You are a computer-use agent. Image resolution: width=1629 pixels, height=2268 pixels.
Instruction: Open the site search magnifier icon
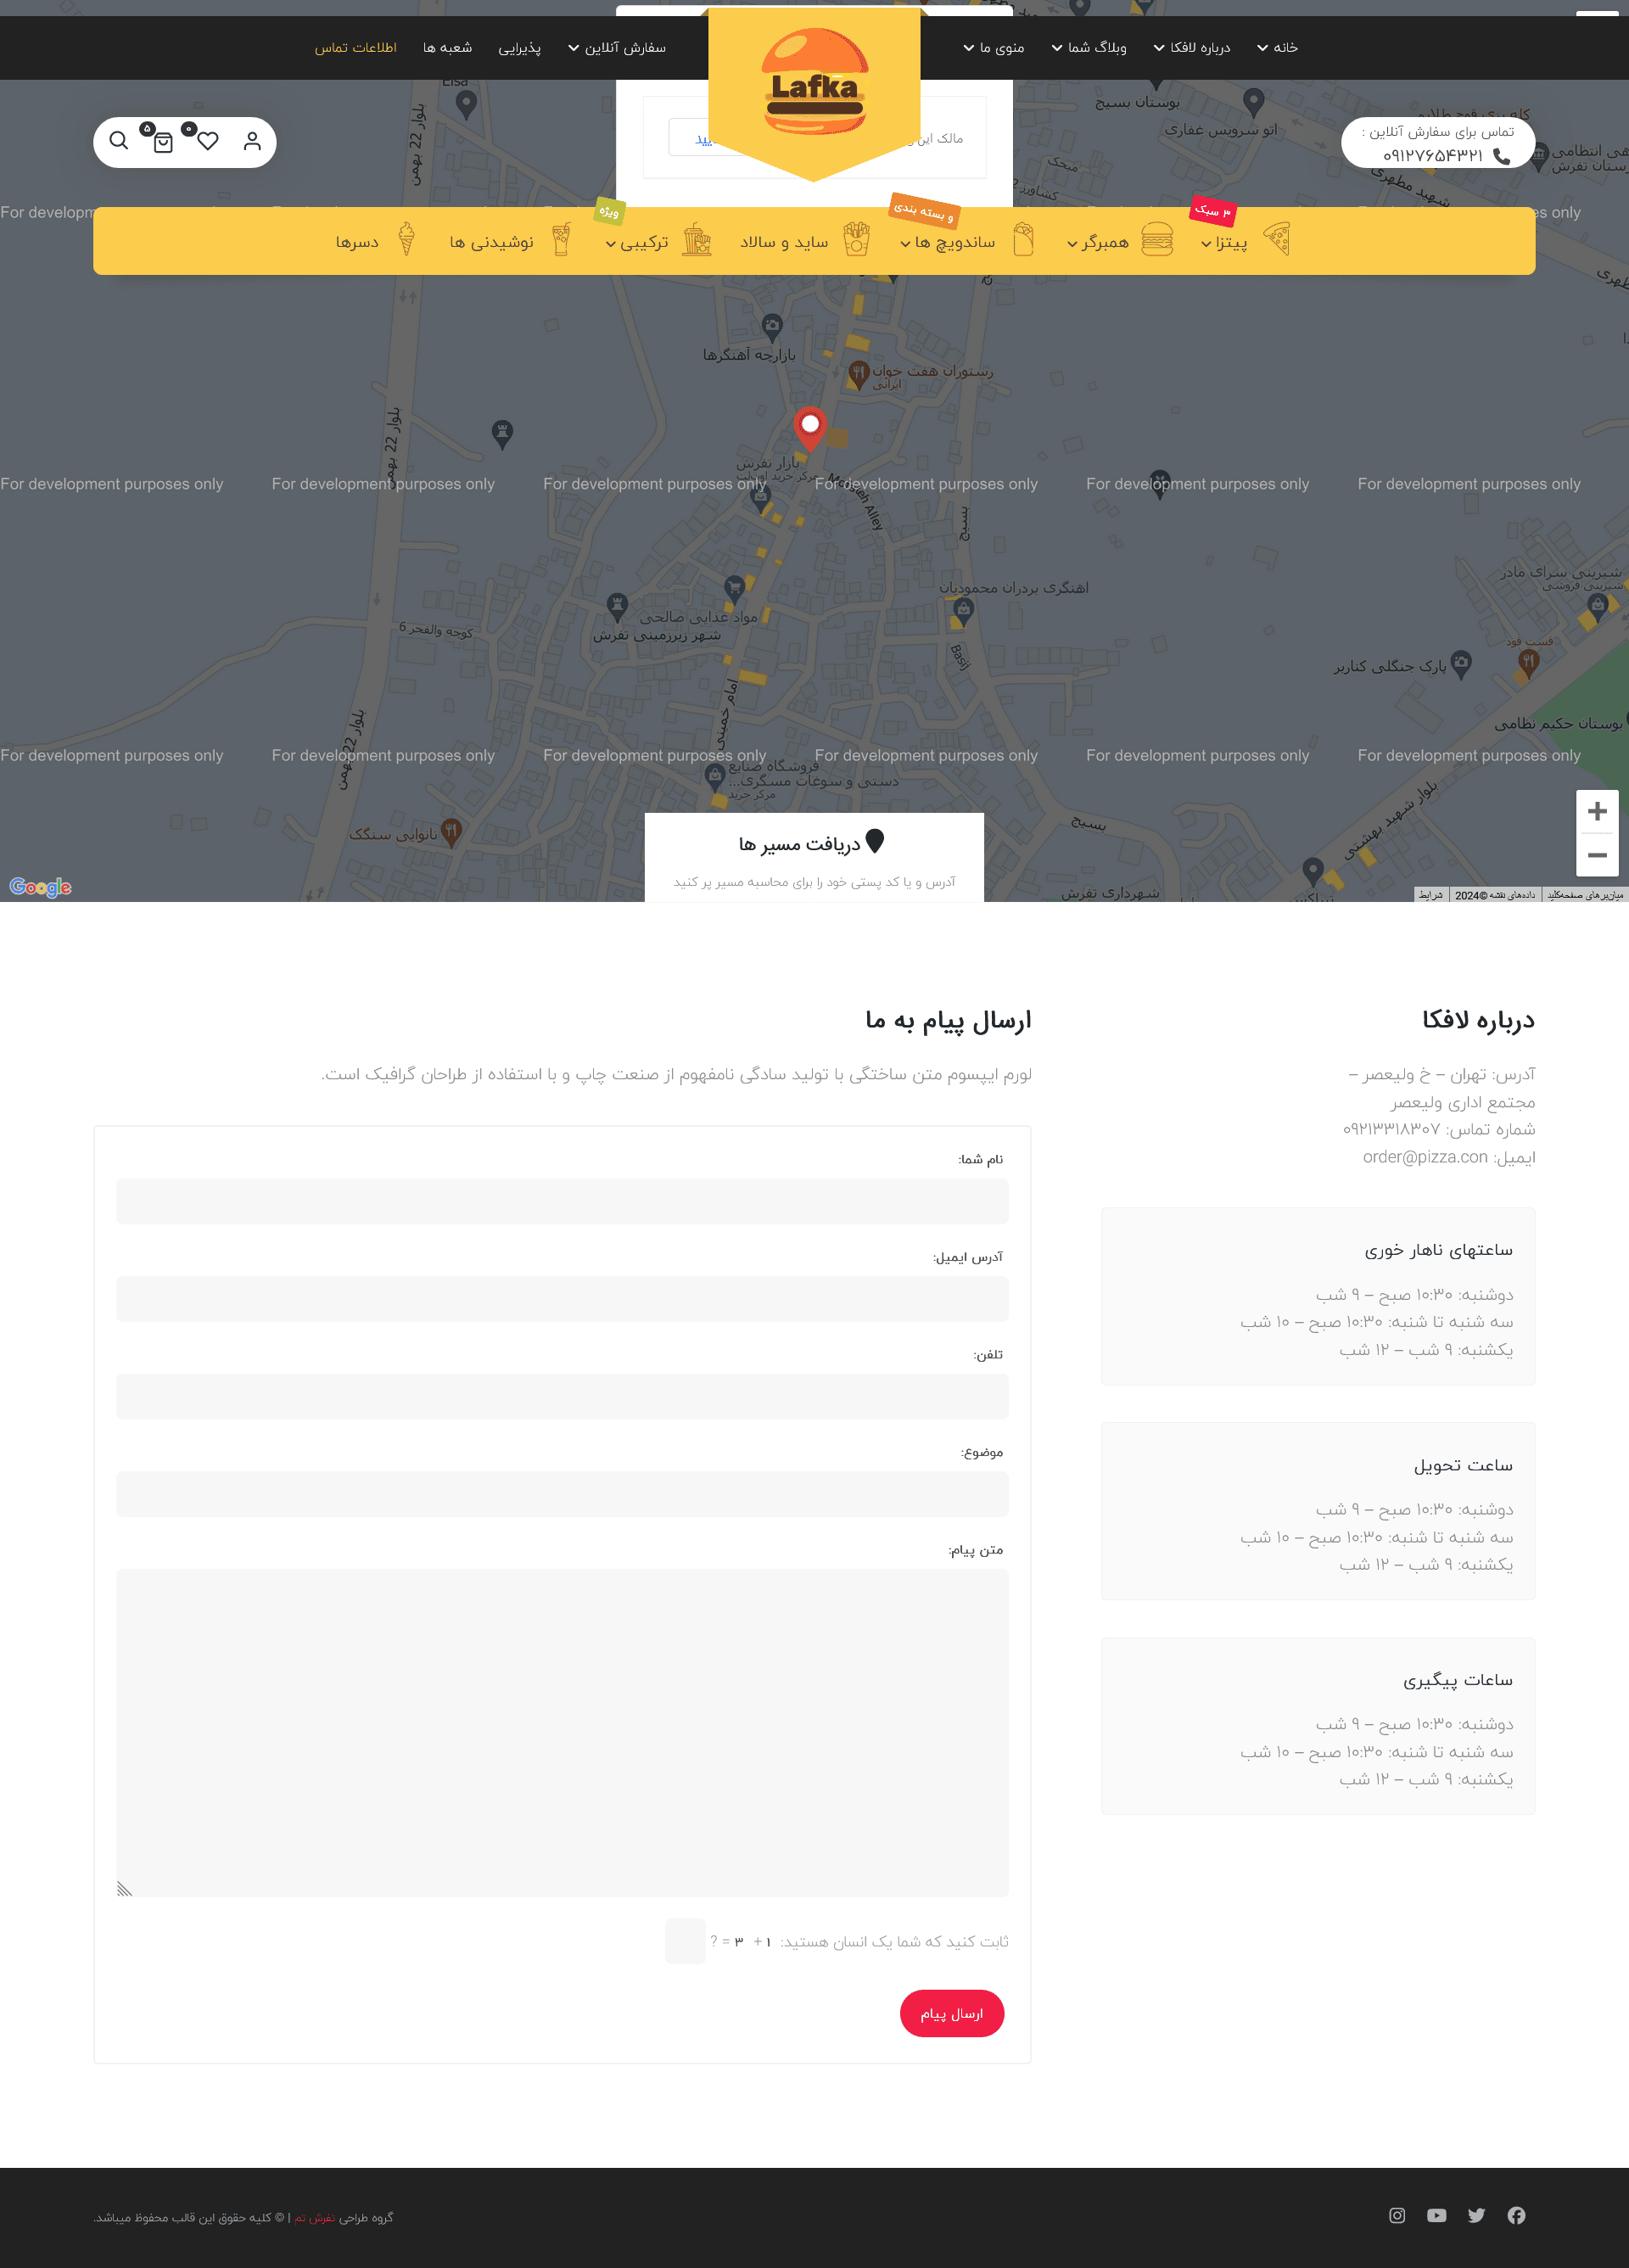click(x=119, y=141)
